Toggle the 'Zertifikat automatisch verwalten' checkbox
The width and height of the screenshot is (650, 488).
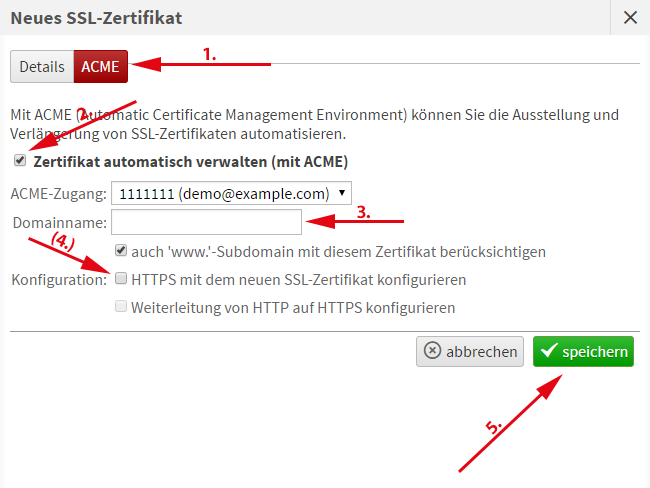[20, 160]
